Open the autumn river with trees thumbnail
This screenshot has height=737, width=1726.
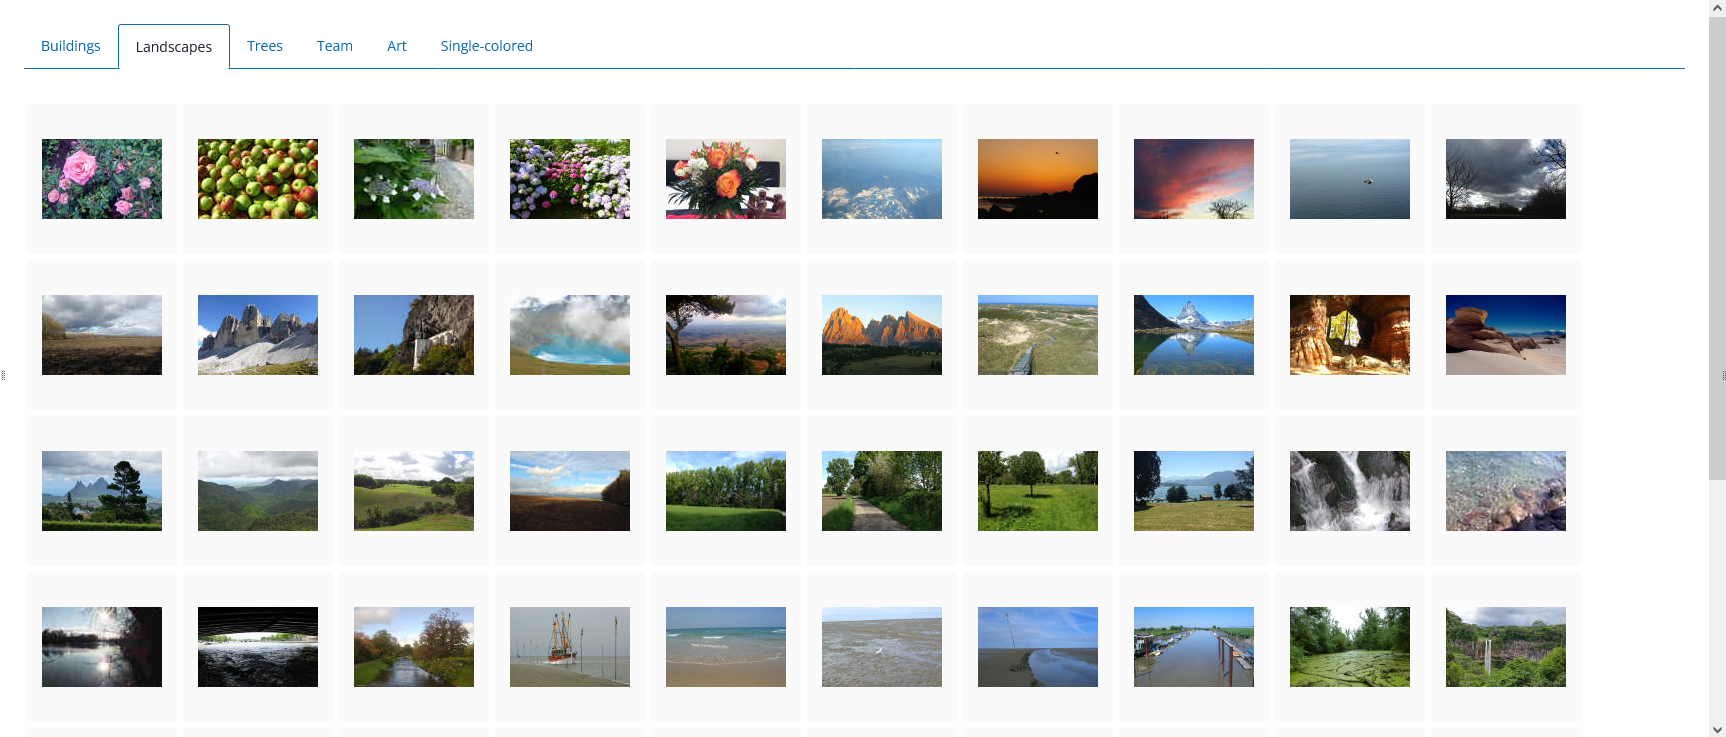[x=414, y=647]
